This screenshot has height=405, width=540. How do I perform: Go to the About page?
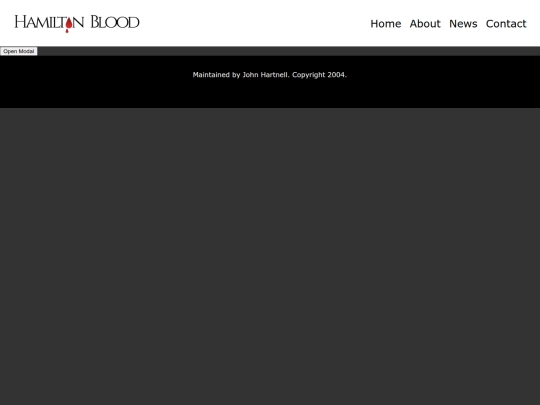click(425, 24)
